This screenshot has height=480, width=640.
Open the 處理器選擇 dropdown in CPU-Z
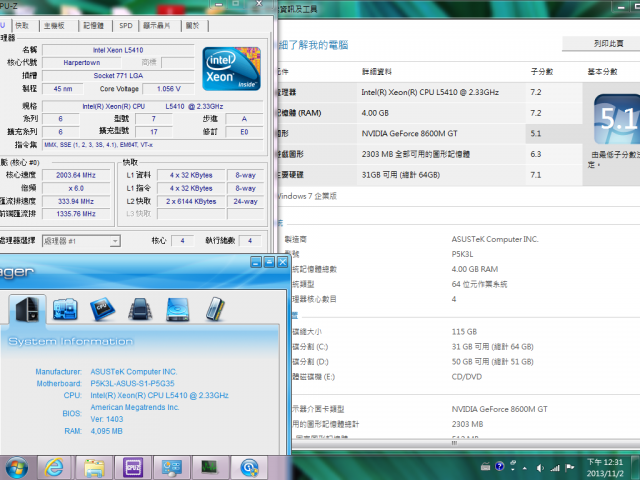pyautogui.click(x=81, y=241)
